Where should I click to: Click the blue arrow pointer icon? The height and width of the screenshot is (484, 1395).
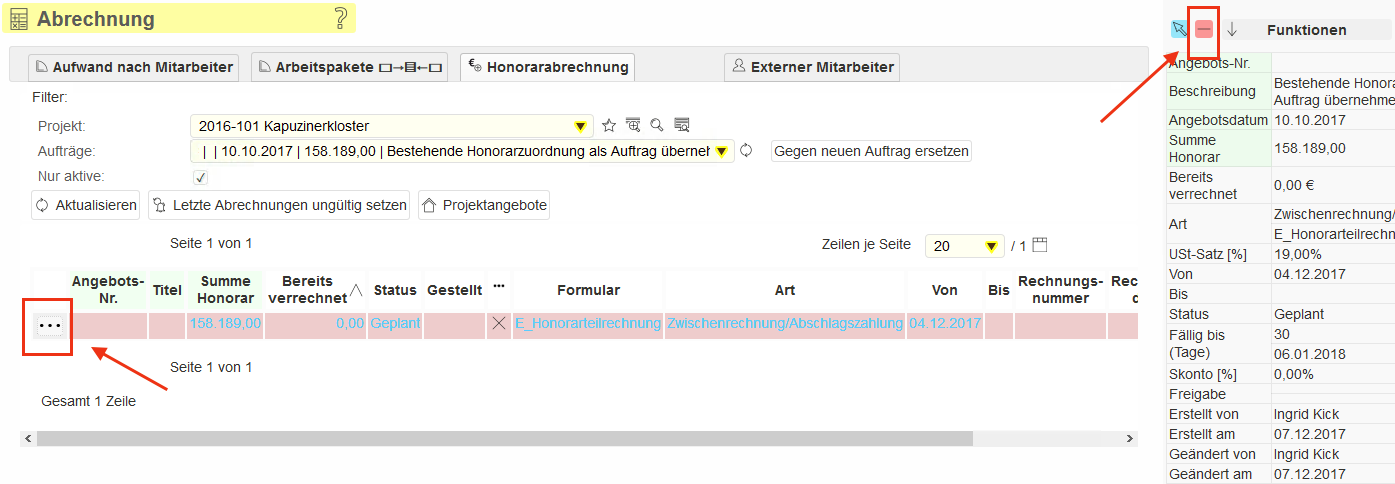tap(1179, 30)
